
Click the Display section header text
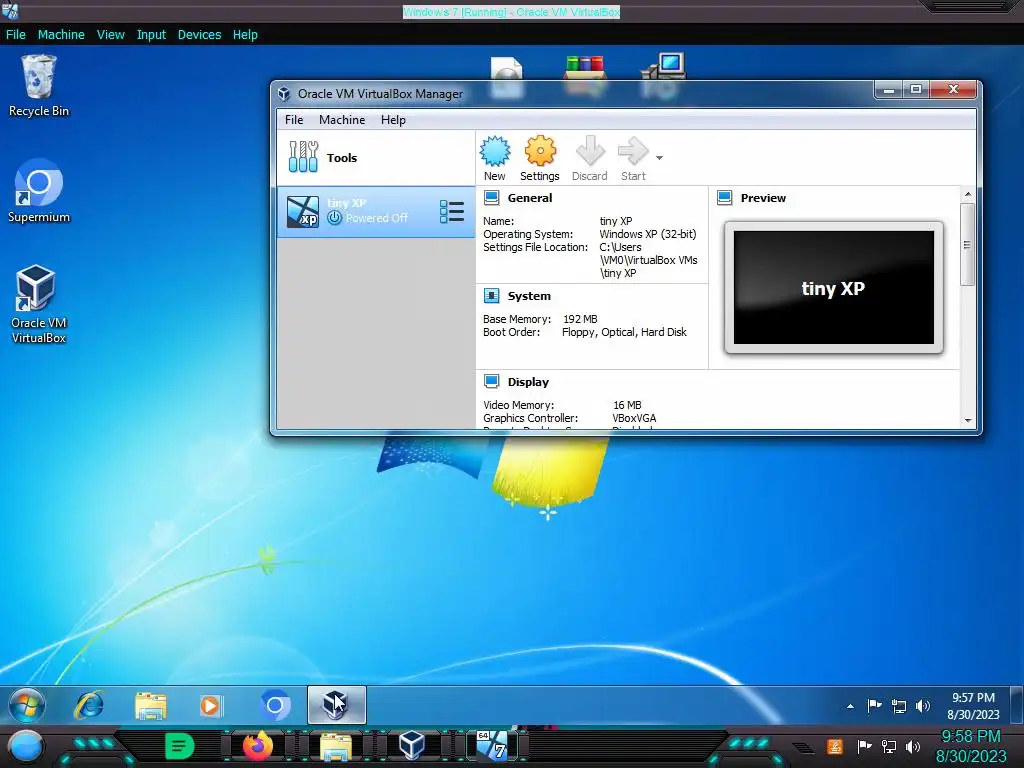point(528,382)
